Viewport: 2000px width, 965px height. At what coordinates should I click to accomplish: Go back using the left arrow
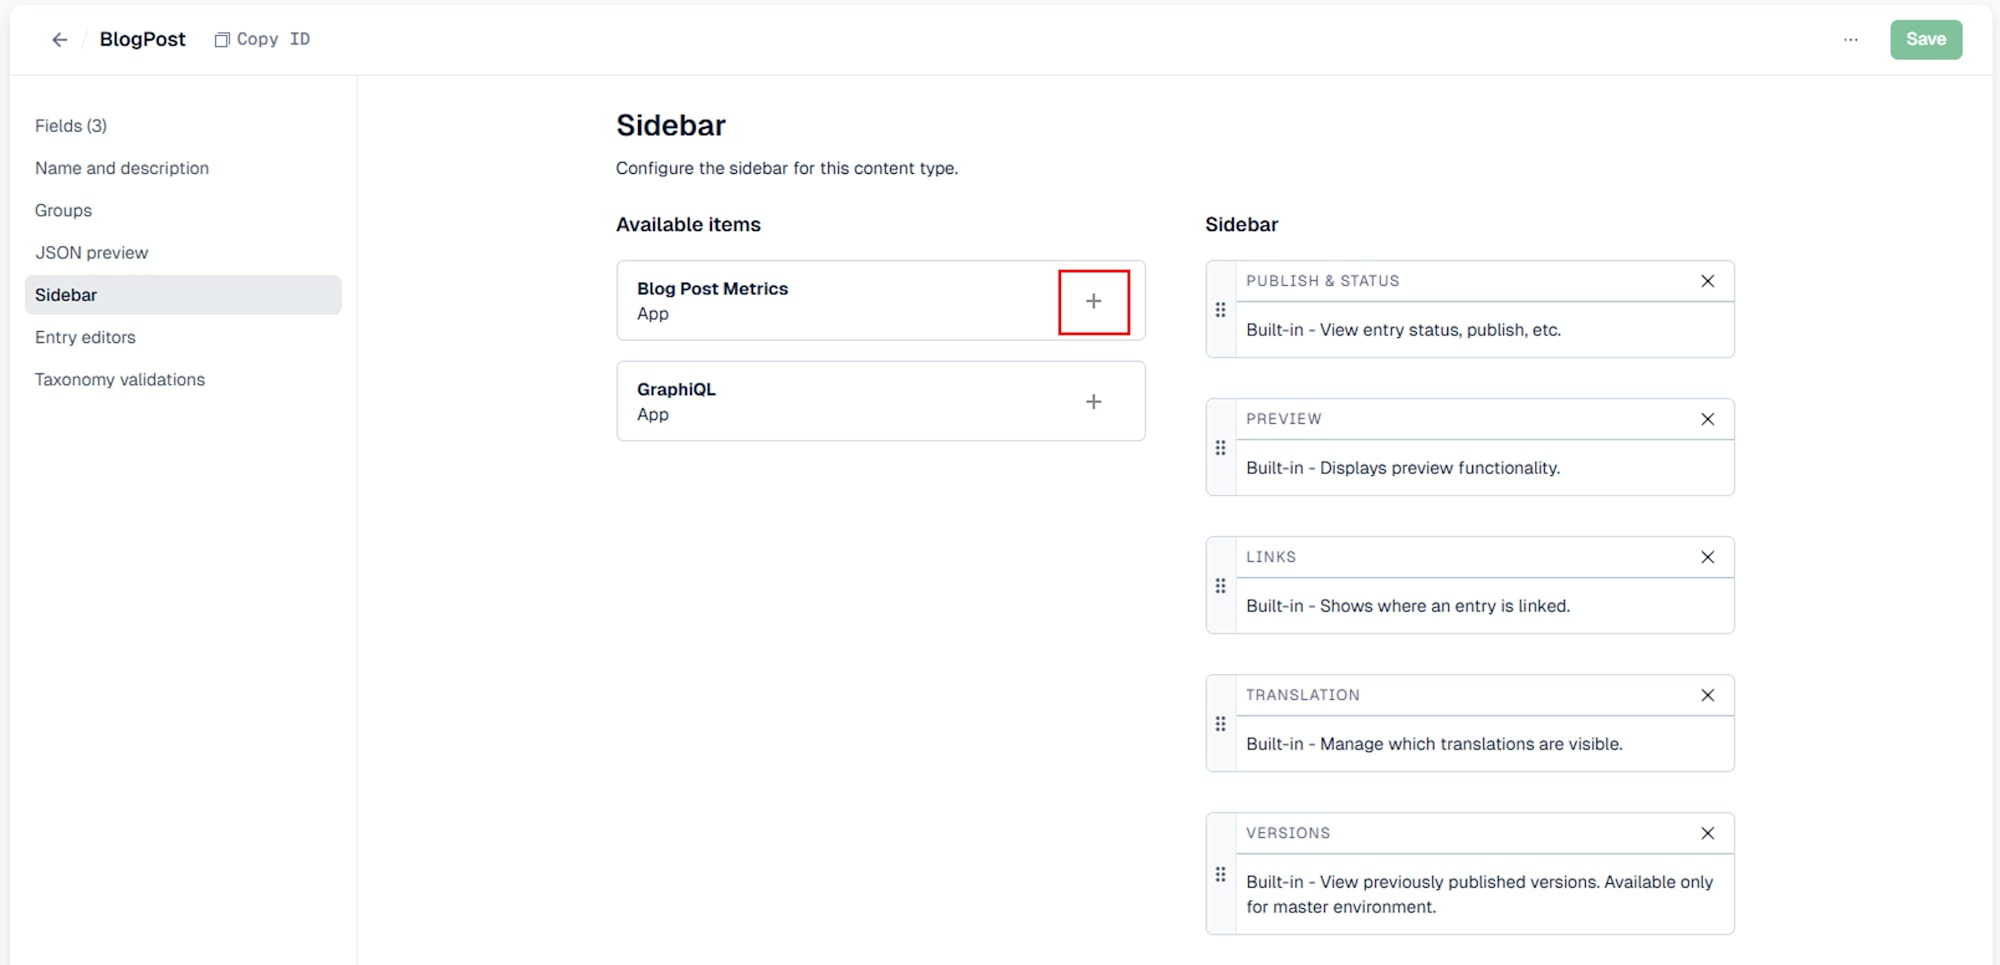click(x=60, y=39)
